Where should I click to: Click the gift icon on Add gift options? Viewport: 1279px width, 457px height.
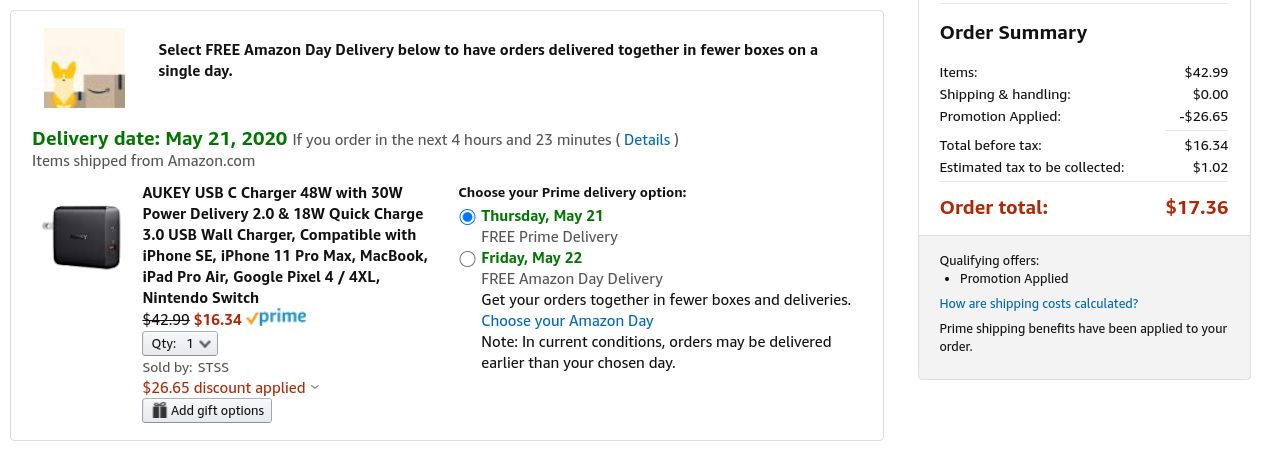point(158,410)
